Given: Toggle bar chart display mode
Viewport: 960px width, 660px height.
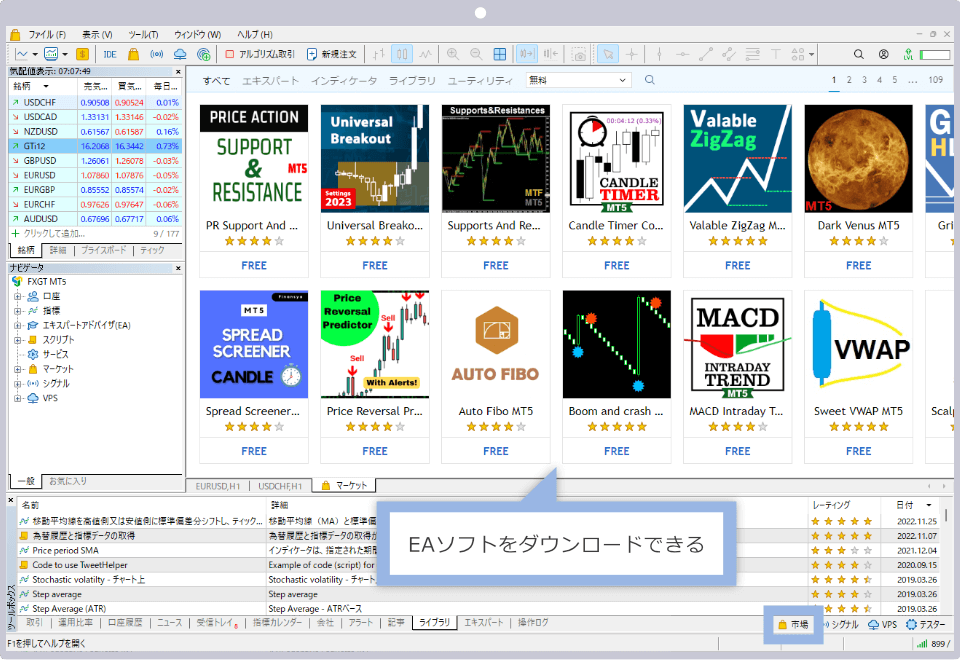Looking at the screenshot, I should [x=378, y=54].
